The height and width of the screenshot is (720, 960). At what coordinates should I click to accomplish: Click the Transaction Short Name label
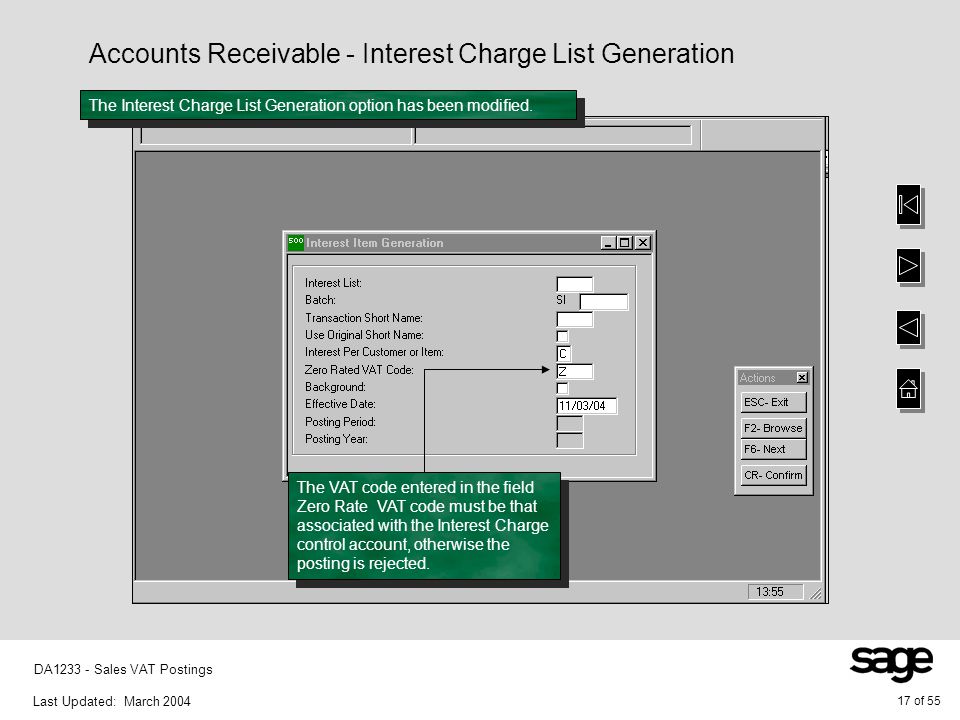tap(364, 318)
